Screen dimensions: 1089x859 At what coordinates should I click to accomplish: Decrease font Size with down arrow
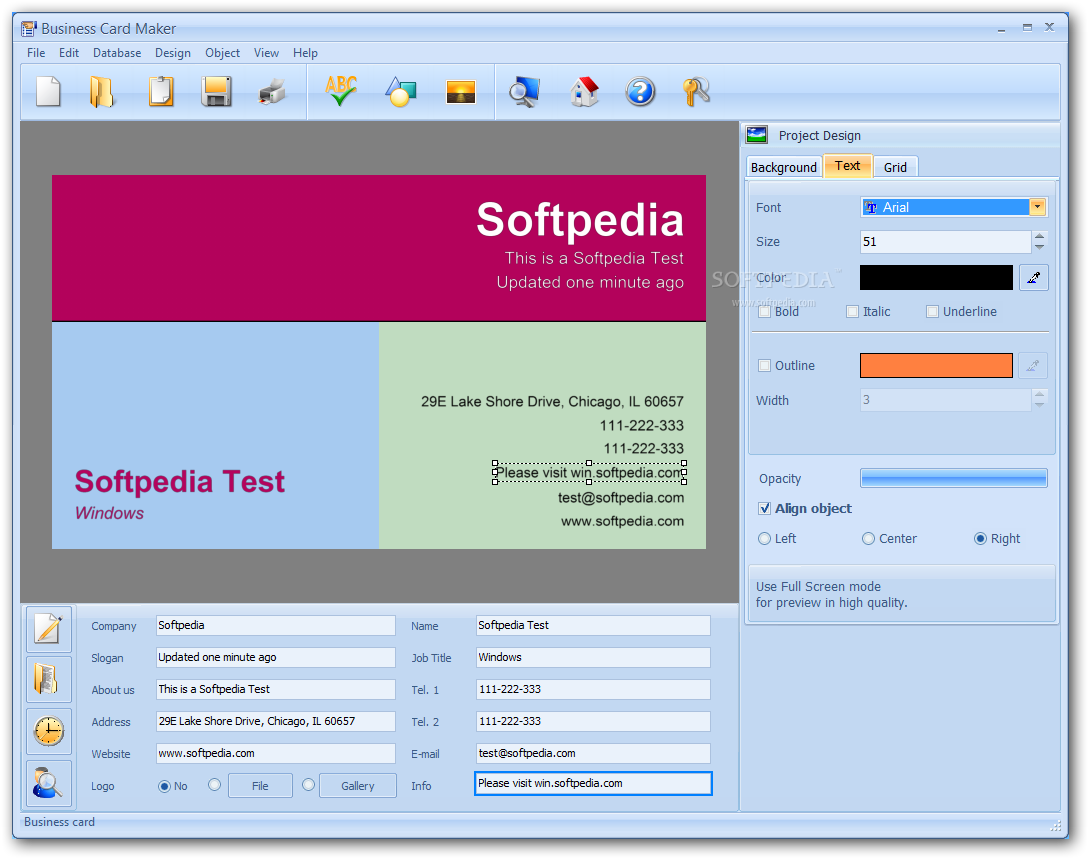[x=1039, y=247]
